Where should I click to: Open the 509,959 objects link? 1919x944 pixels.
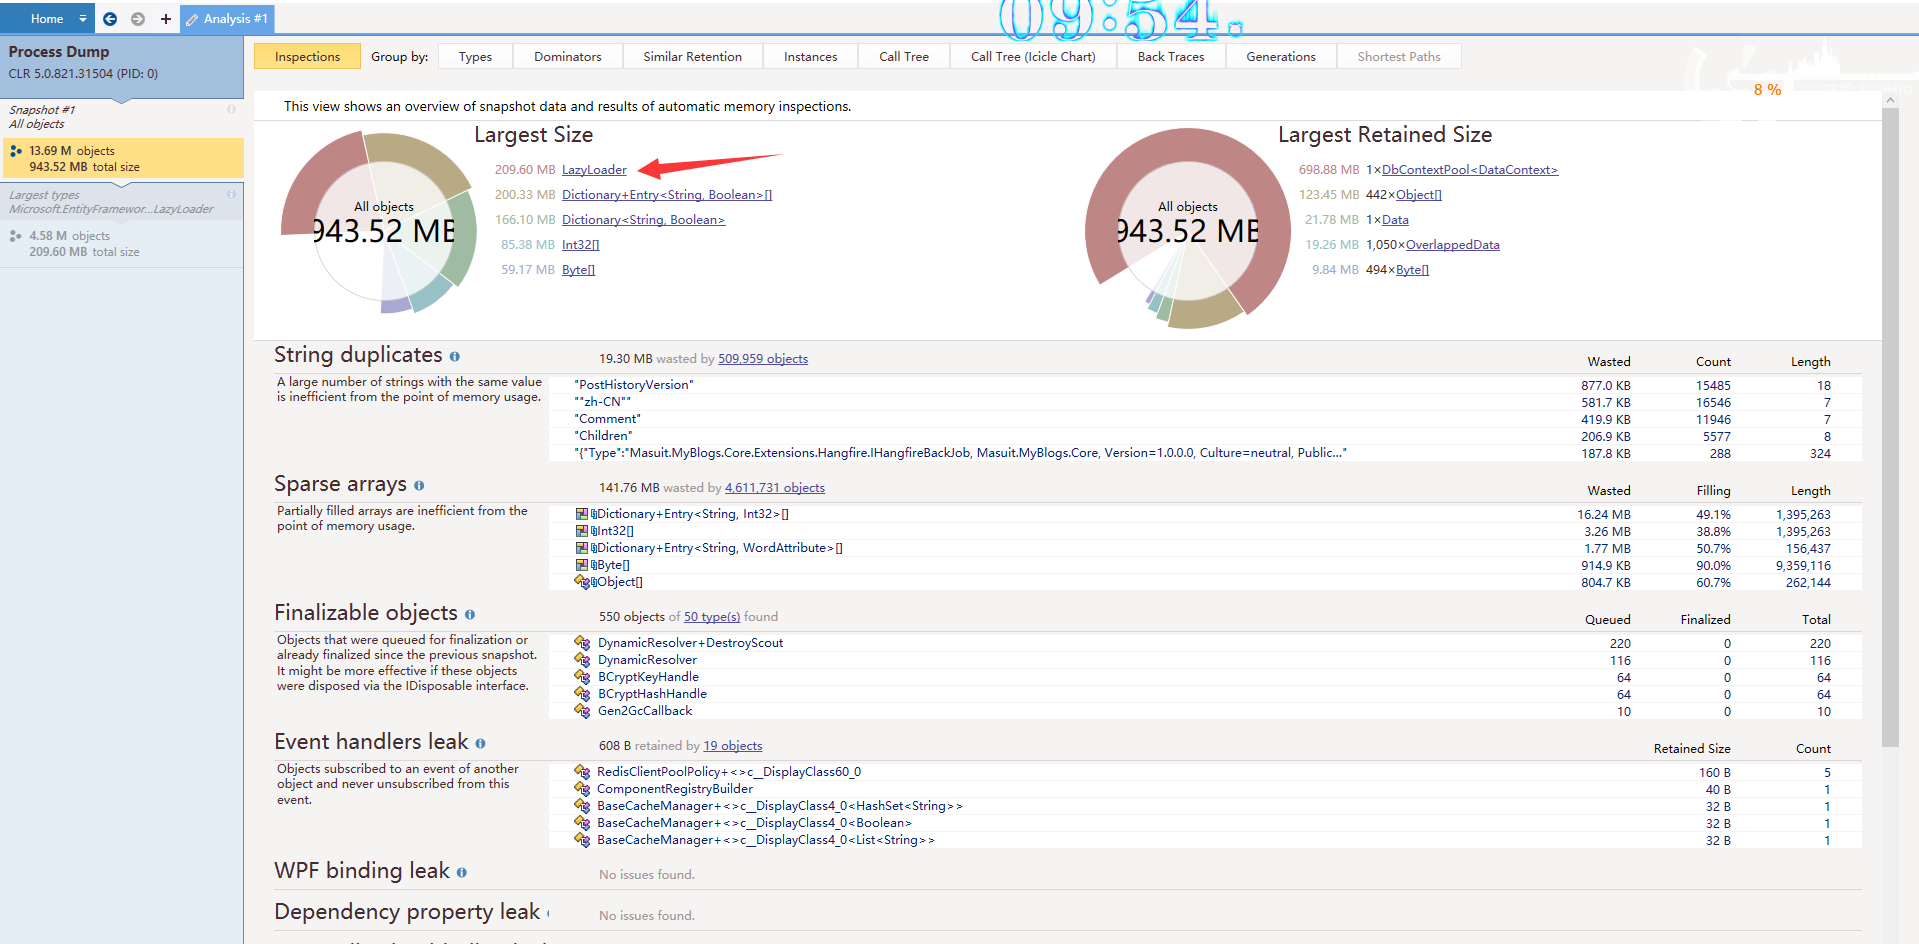click(762, 359)
